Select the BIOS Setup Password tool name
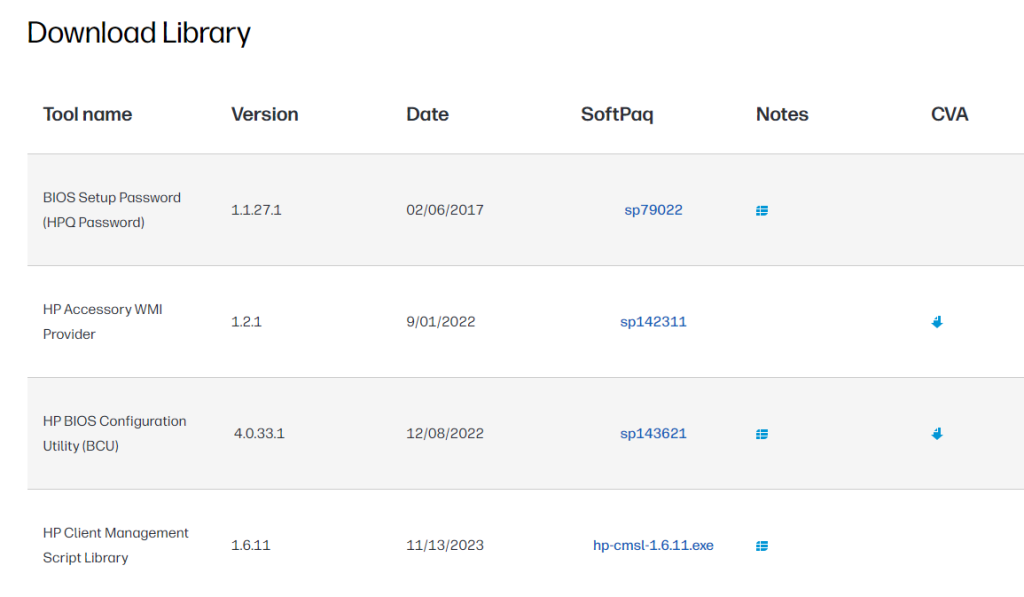The image size is (1024, 597). 112,210
